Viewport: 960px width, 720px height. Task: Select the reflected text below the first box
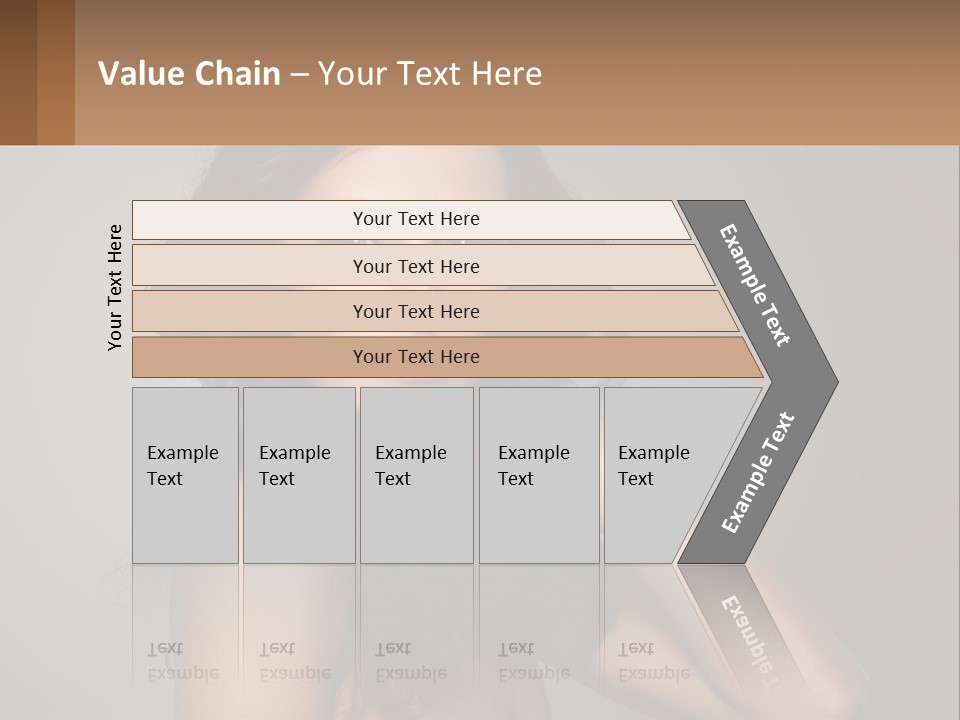tap(182, 662)
